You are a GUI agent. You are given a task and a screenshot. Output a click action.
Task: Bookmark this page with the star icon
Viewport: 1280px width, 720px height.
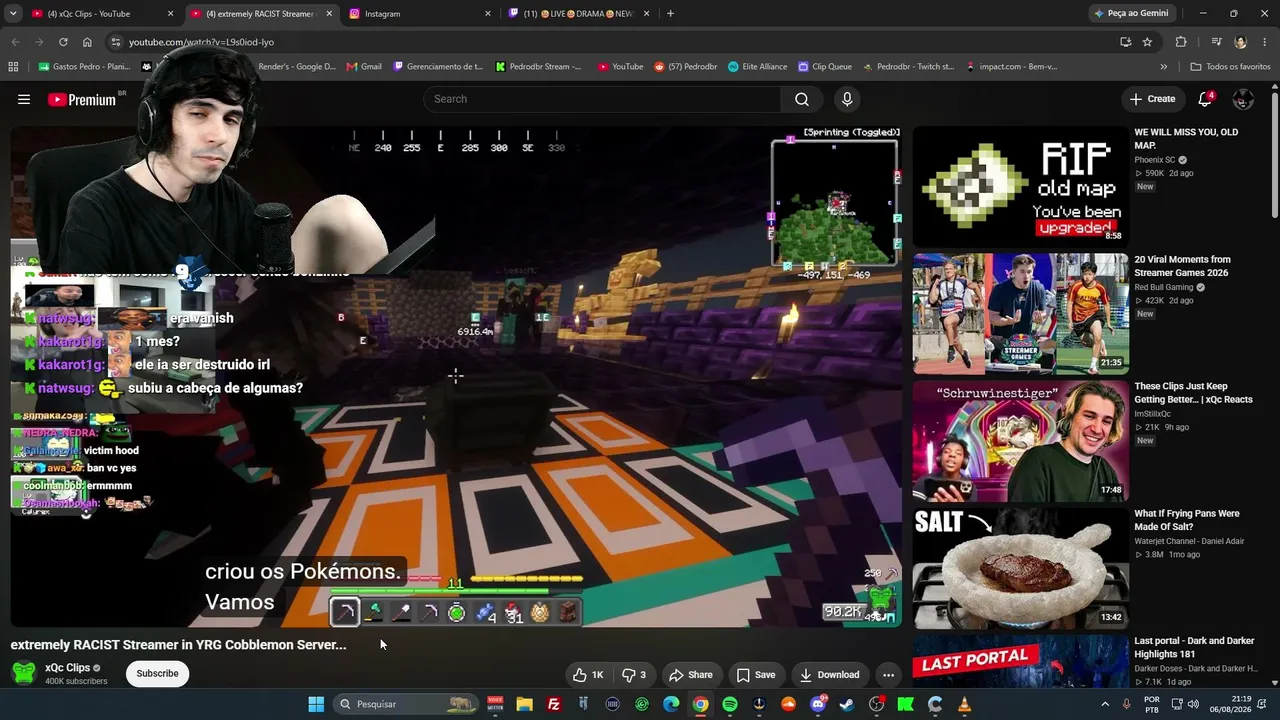(1147, 42)
